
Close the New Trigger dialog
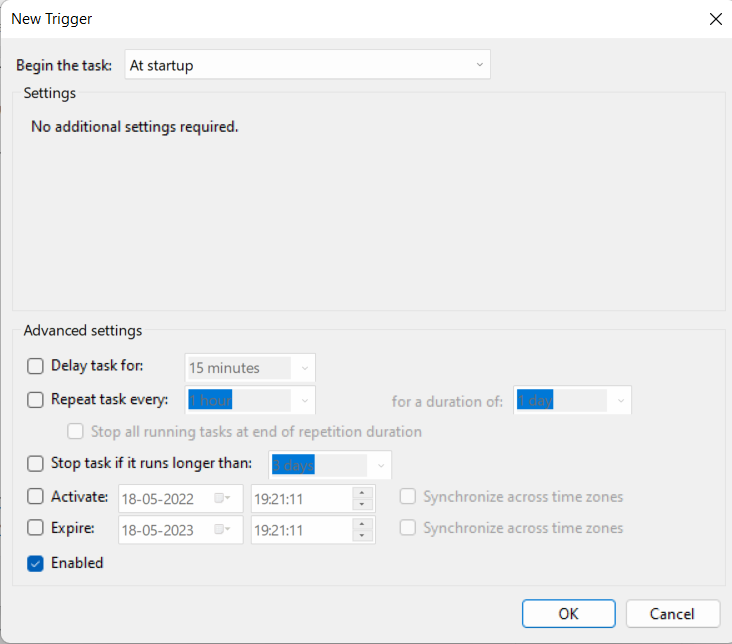tap(716, 19)
